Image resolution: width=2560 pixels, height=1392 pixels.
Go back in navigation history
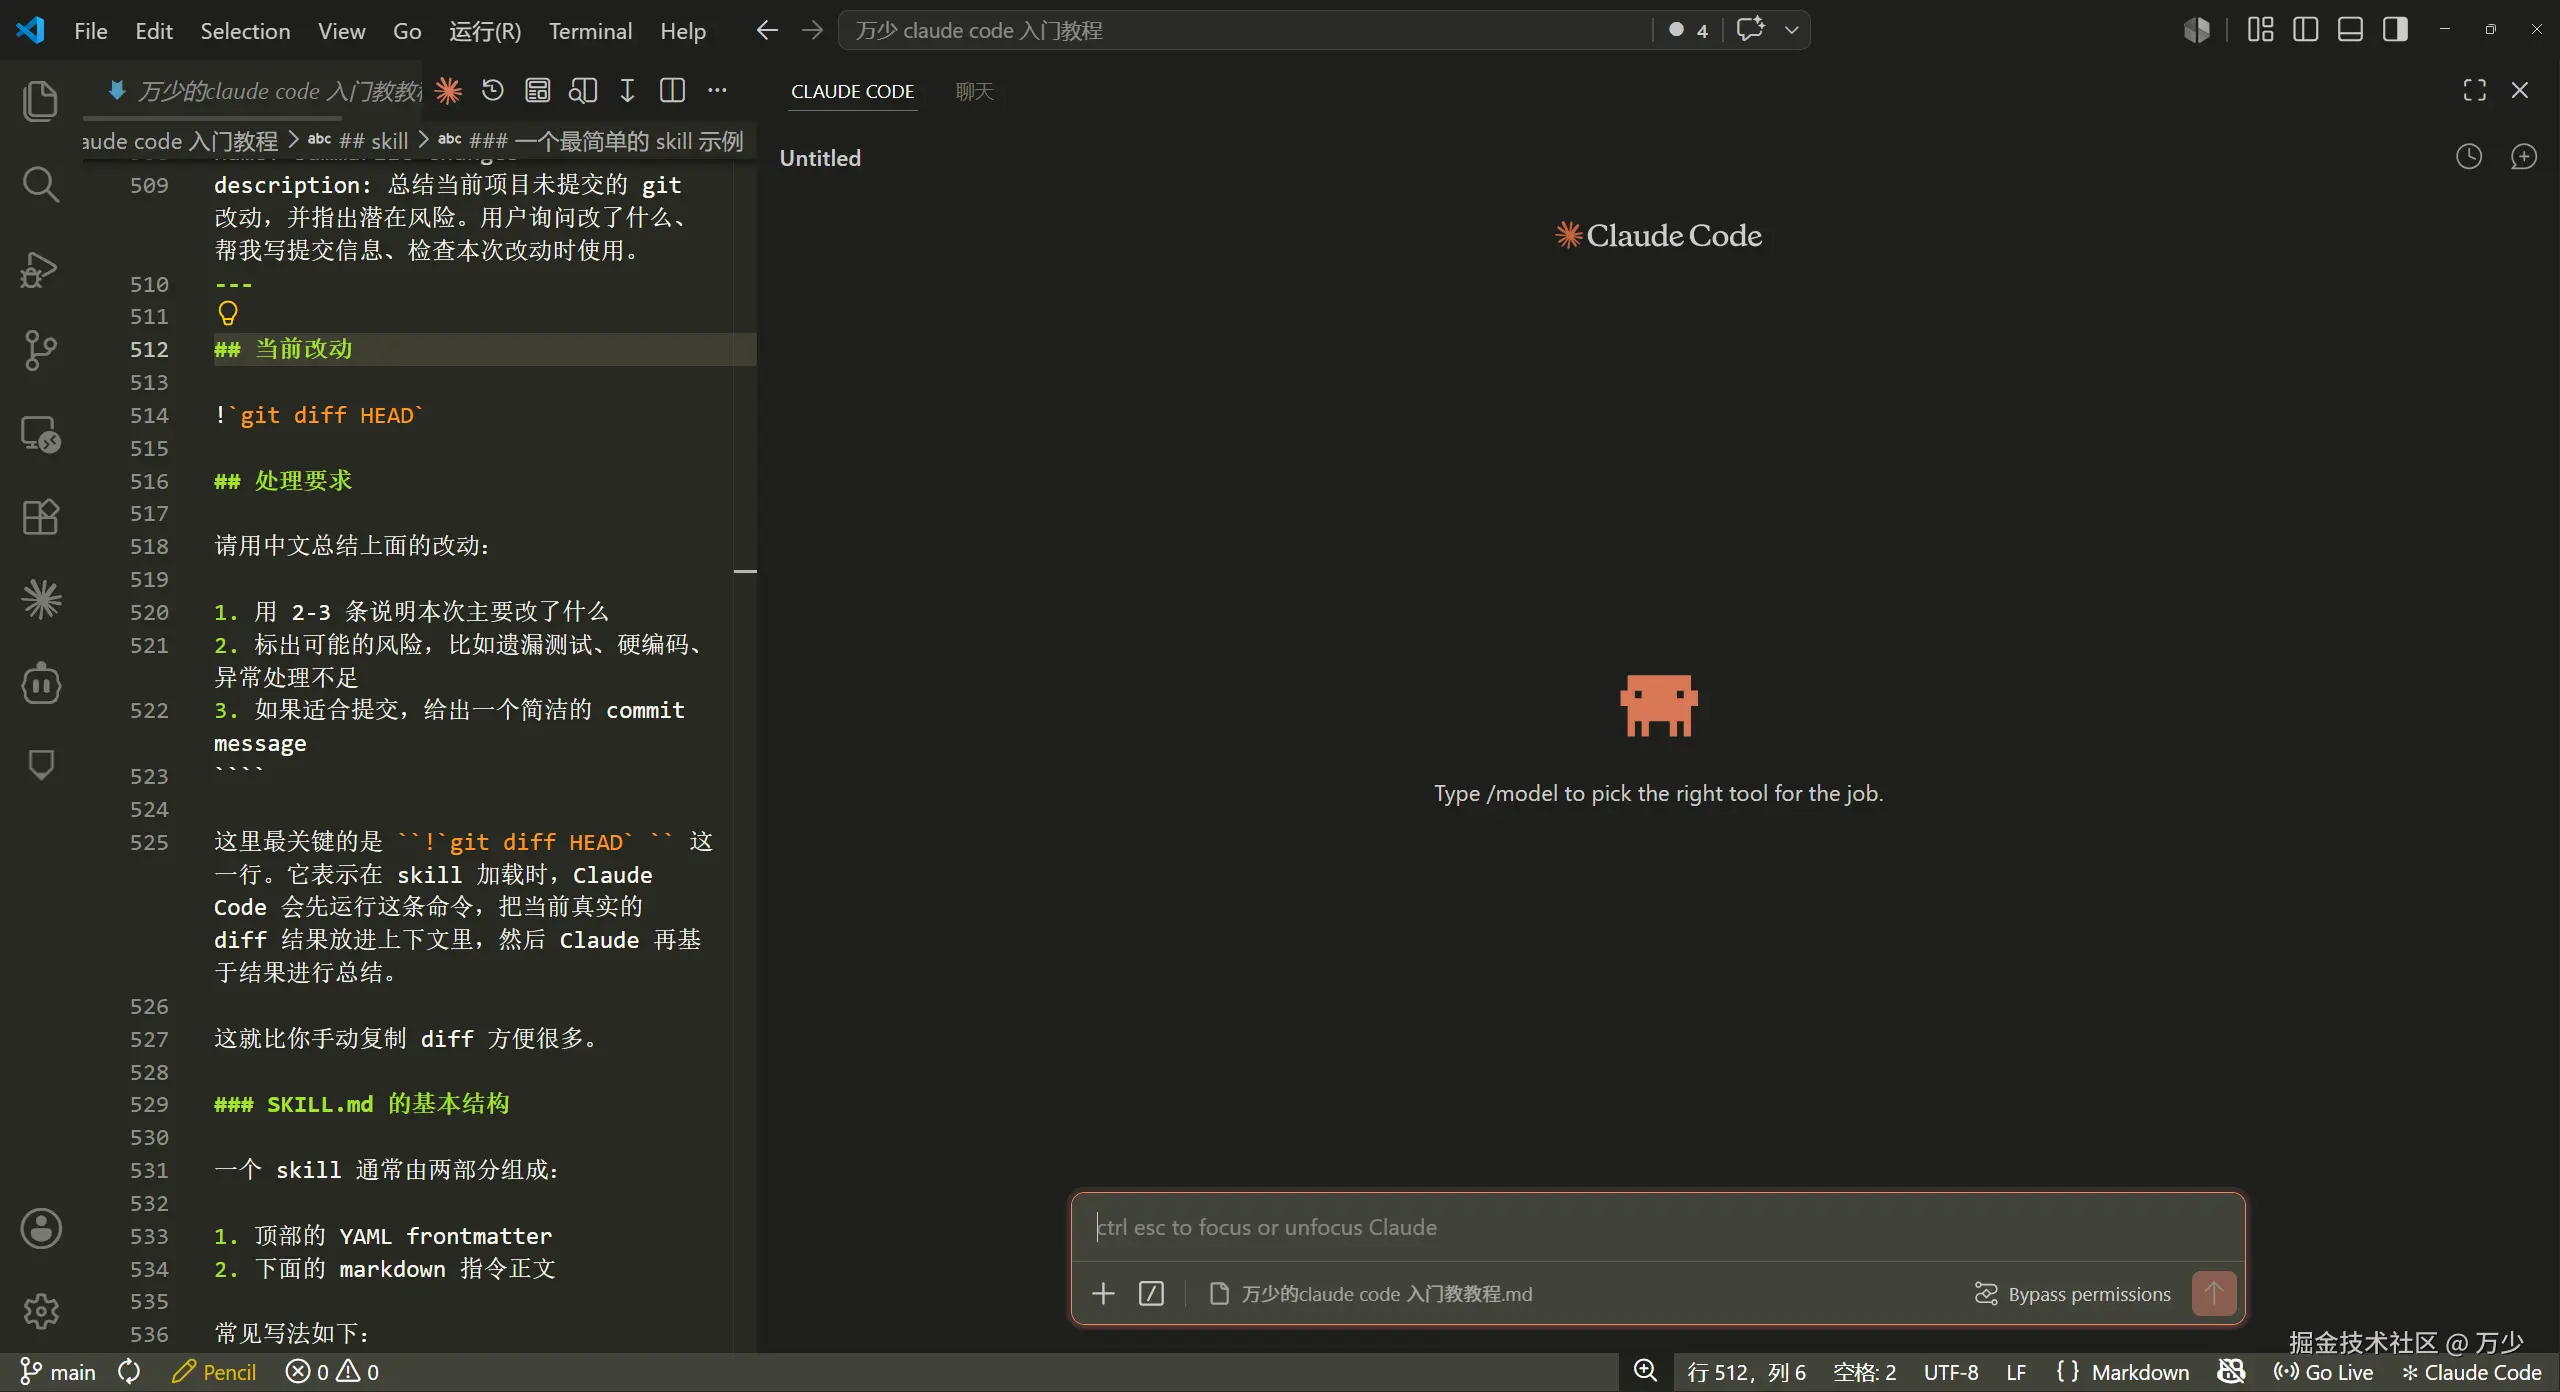pyautogui.click(x=767, y=30)
